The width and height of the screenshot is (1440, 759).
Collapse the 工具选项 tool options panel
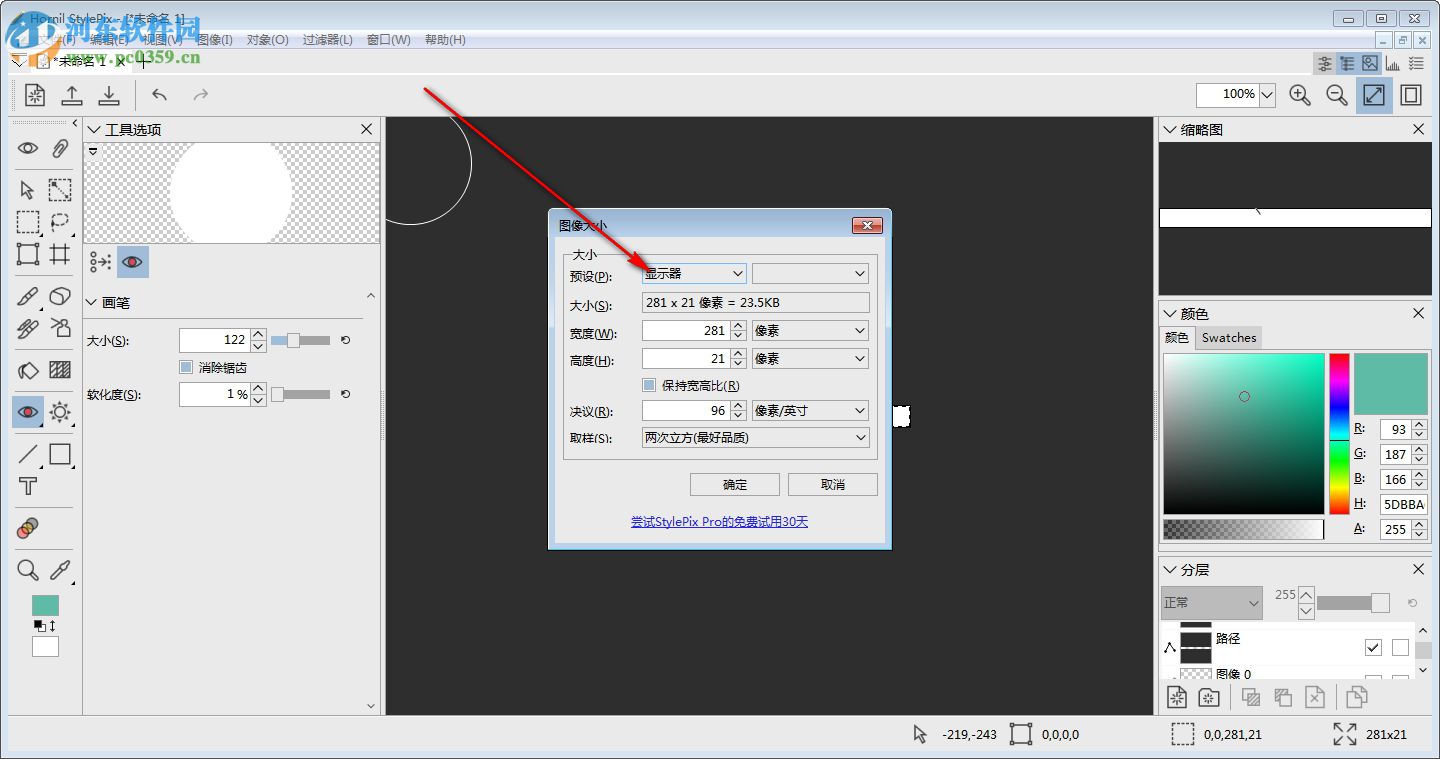pos(93,130)
